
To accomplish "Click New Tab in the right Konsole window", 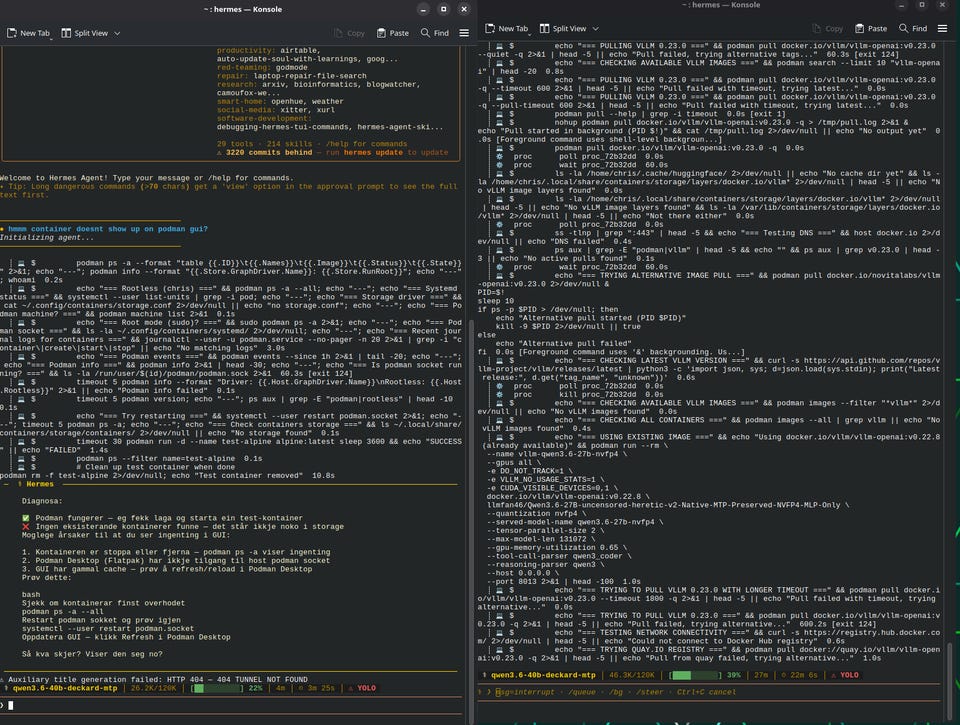I will point(506,28).
